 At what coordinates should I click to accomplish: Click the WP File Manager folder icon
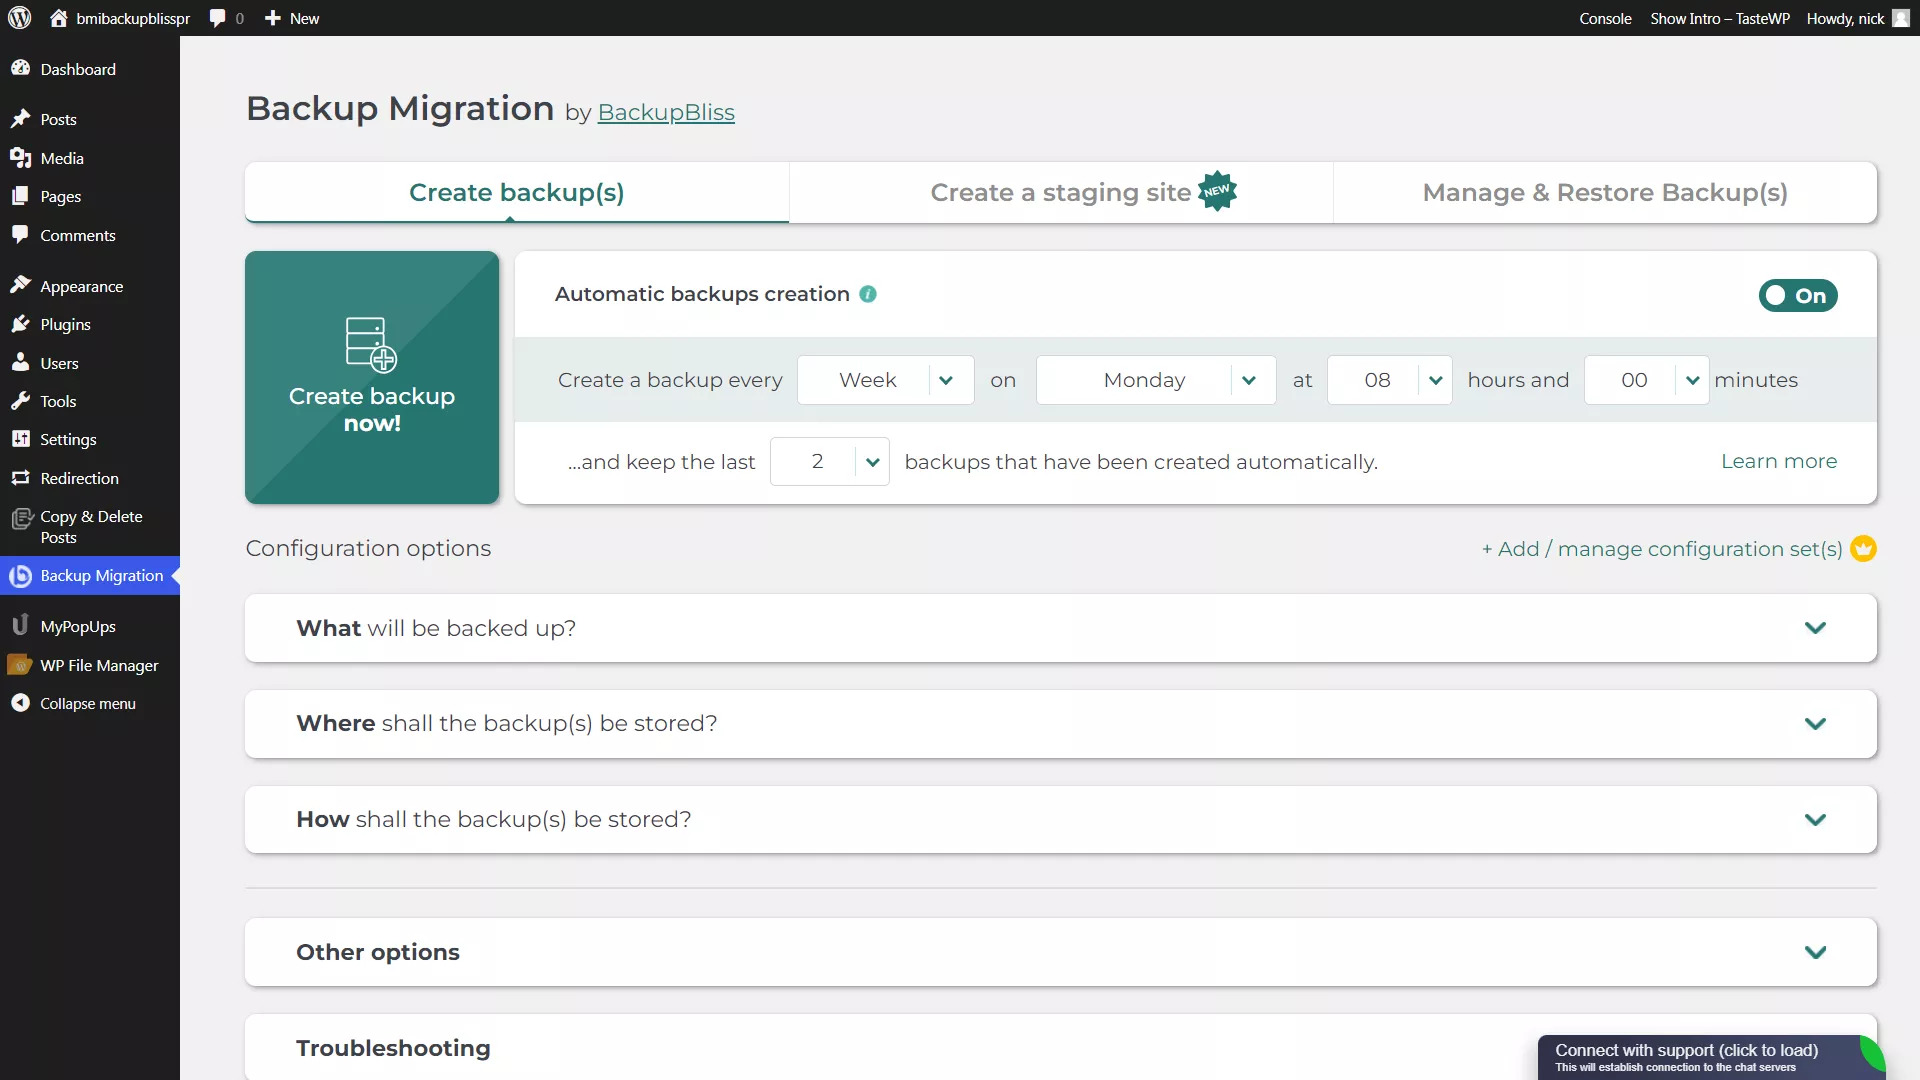coord(20,665)
